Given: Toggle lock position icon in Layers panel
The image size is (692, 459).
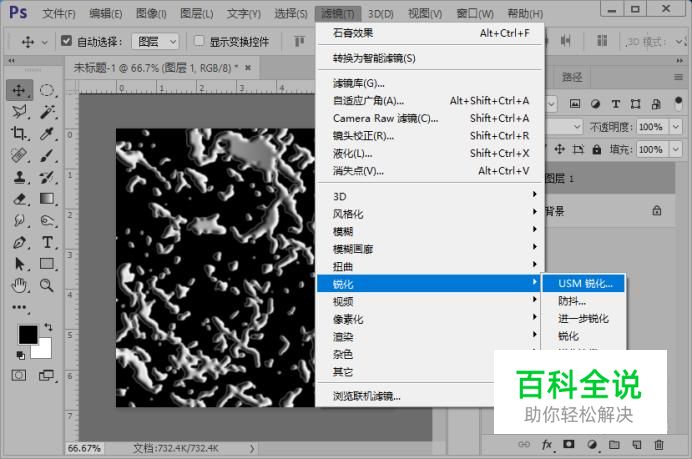Looking at the screenshot, I should coord(559,150).
